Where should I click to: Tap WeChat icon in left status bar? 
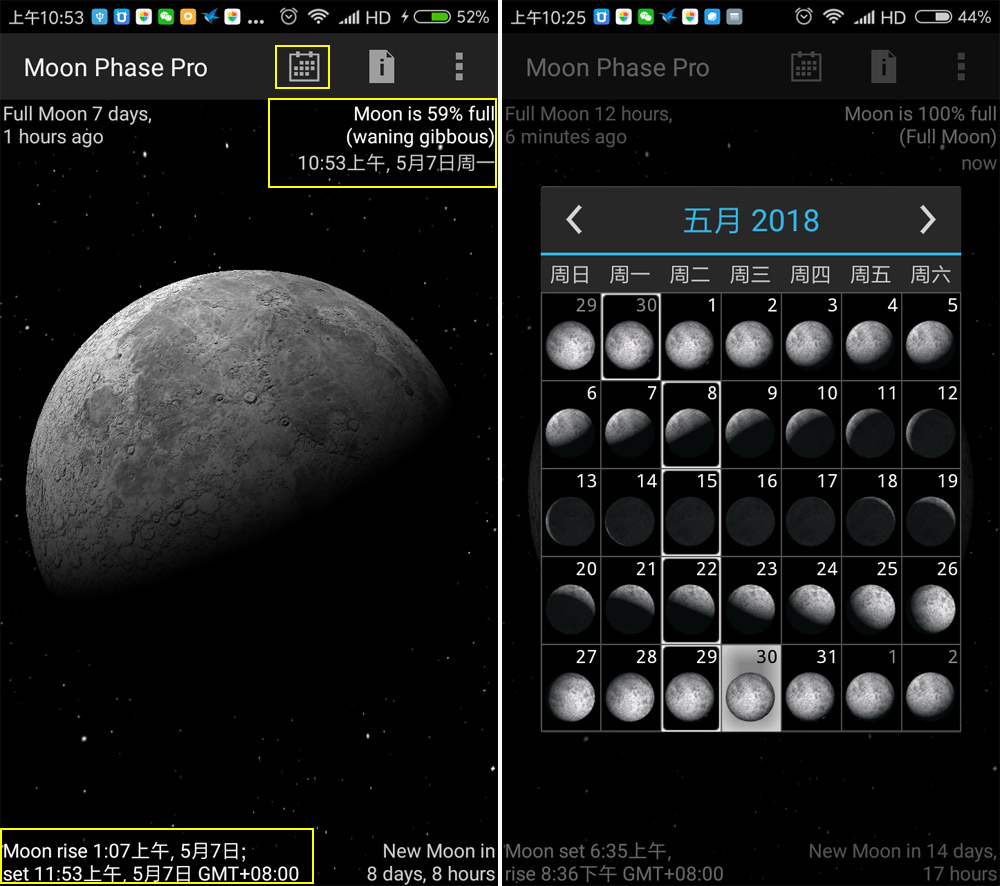click(x=166, y=17)
